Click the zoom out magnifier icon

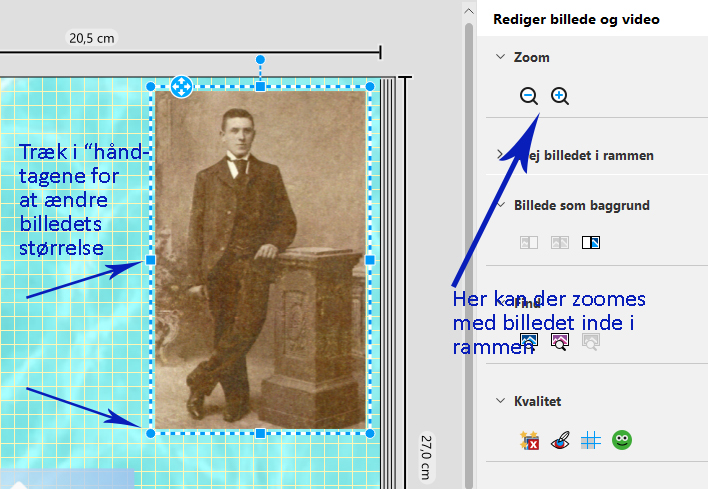click(529, 96)
